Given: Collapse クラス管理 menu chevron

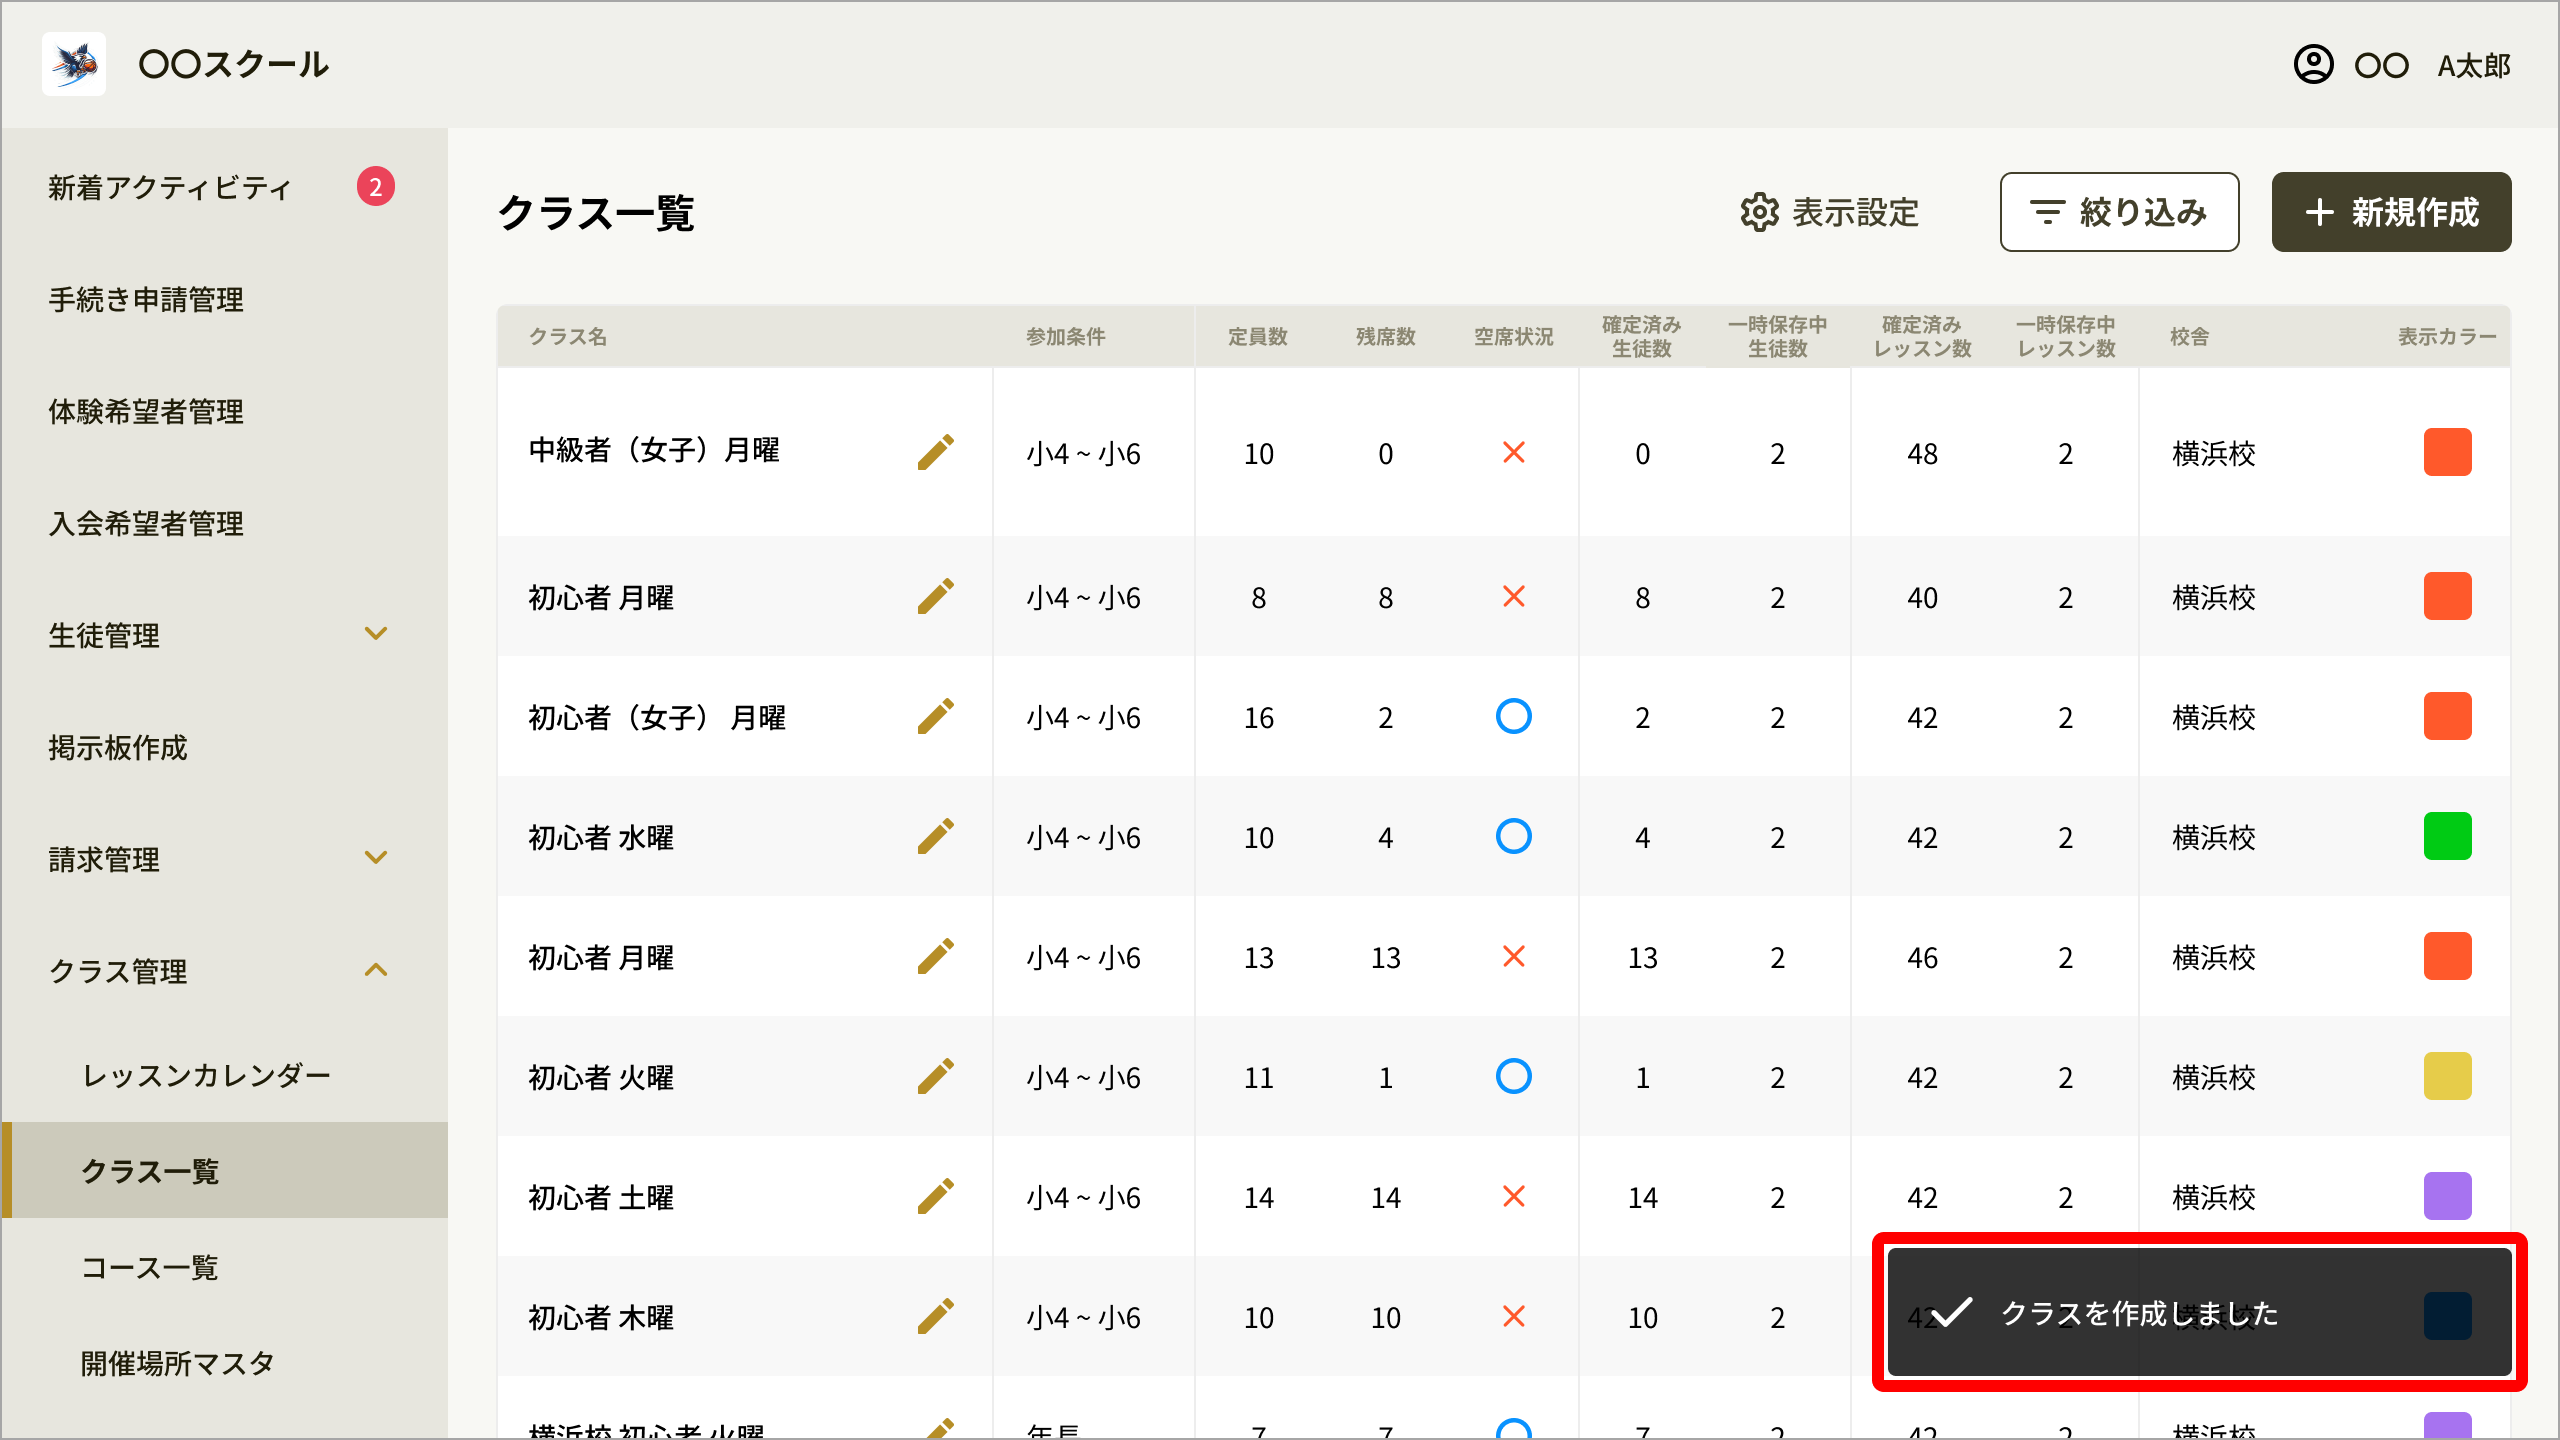Looking at the screenshot, I should coord(376,970).
